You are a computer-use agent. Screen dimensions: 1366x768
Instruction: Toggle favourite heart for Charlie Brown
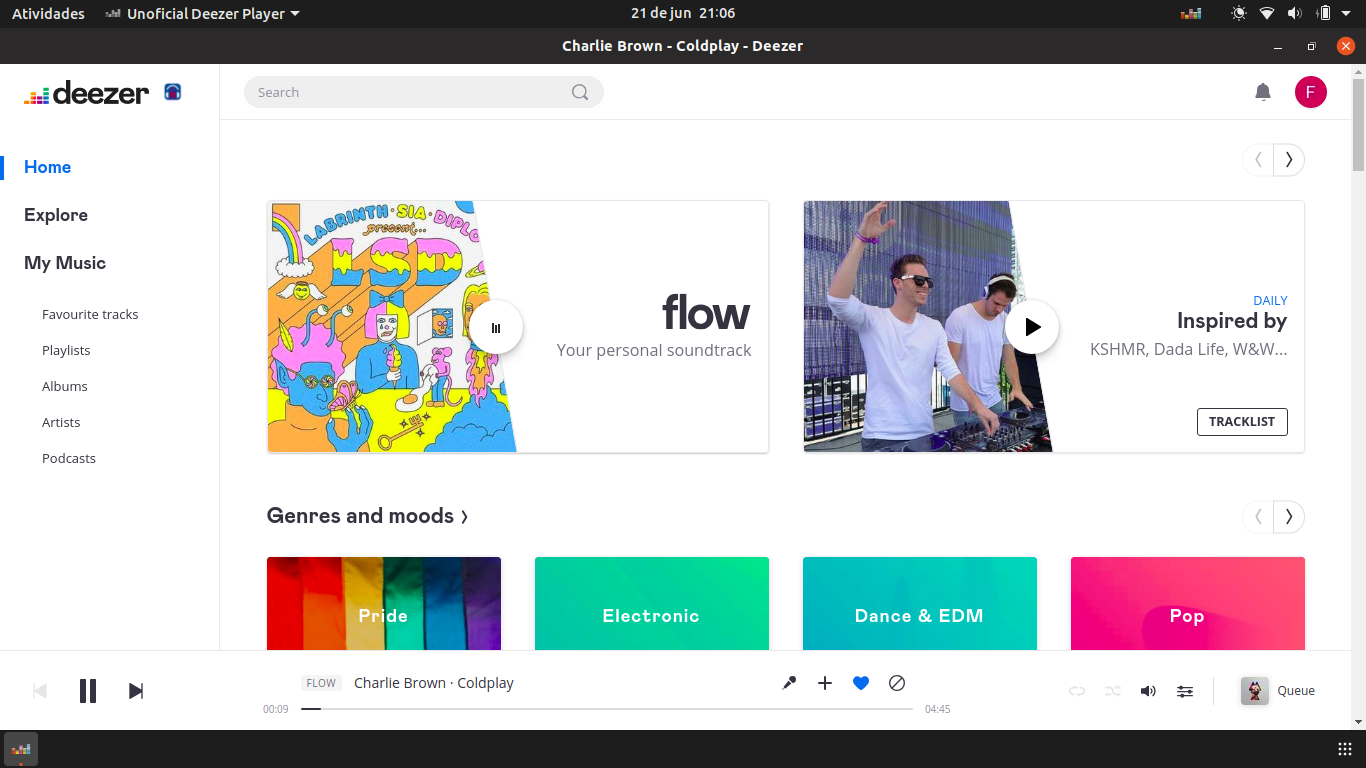[861, 683]
